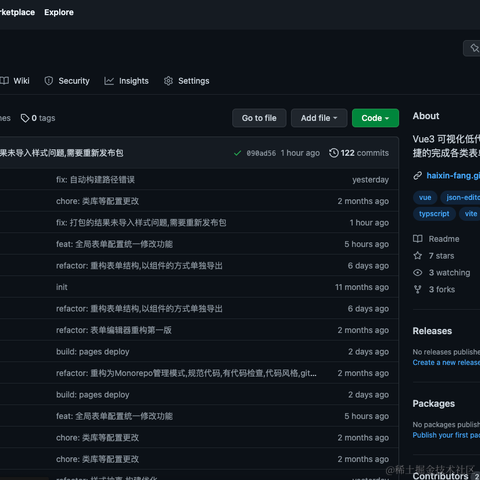The width and height of the screenshot is (480, 480).
Task: Open commit hash 090ad56
Action: coord(261,153)
